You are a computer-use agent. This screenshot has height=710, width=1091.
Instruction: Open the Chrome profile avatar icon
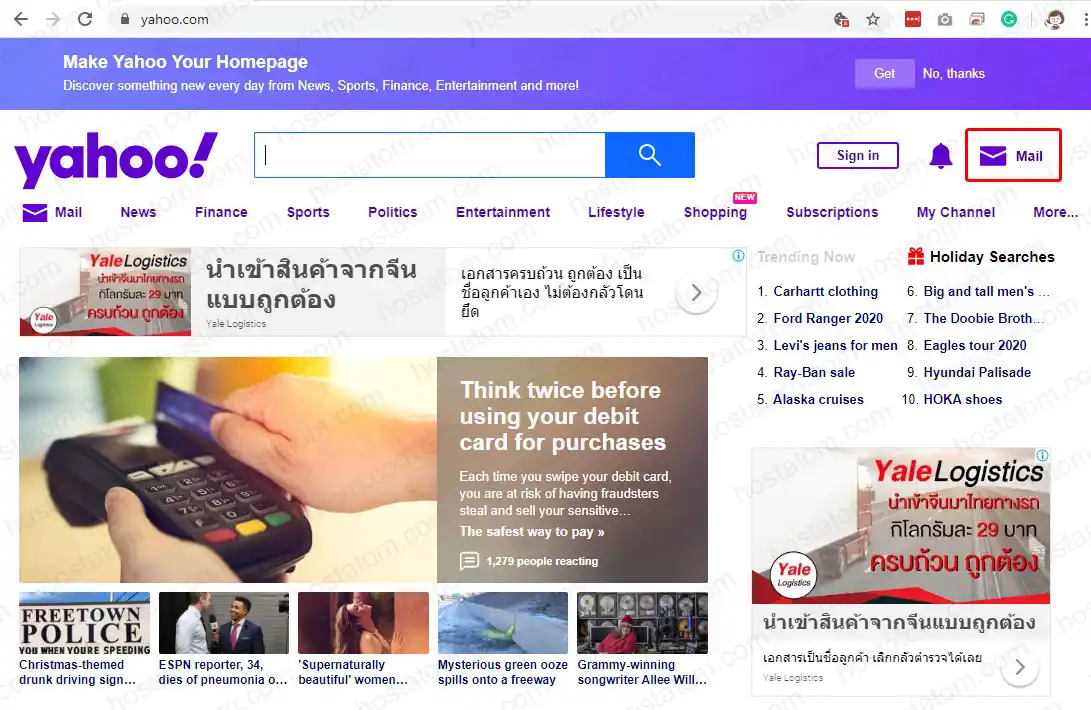[x=1054, y=19]
